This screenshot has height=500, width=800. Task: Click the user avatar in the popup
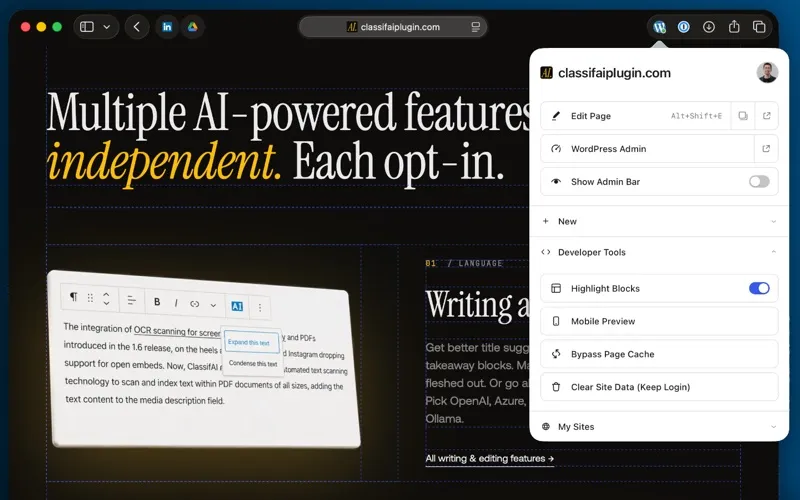[x=767, y=72]
